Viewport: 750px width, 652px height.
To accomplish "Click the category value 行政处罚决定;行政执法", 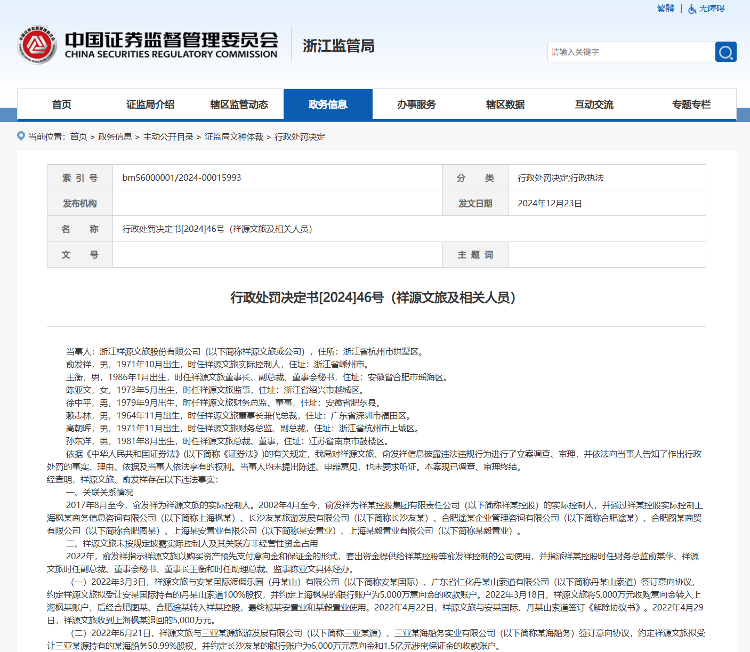I will click(561, 178).
